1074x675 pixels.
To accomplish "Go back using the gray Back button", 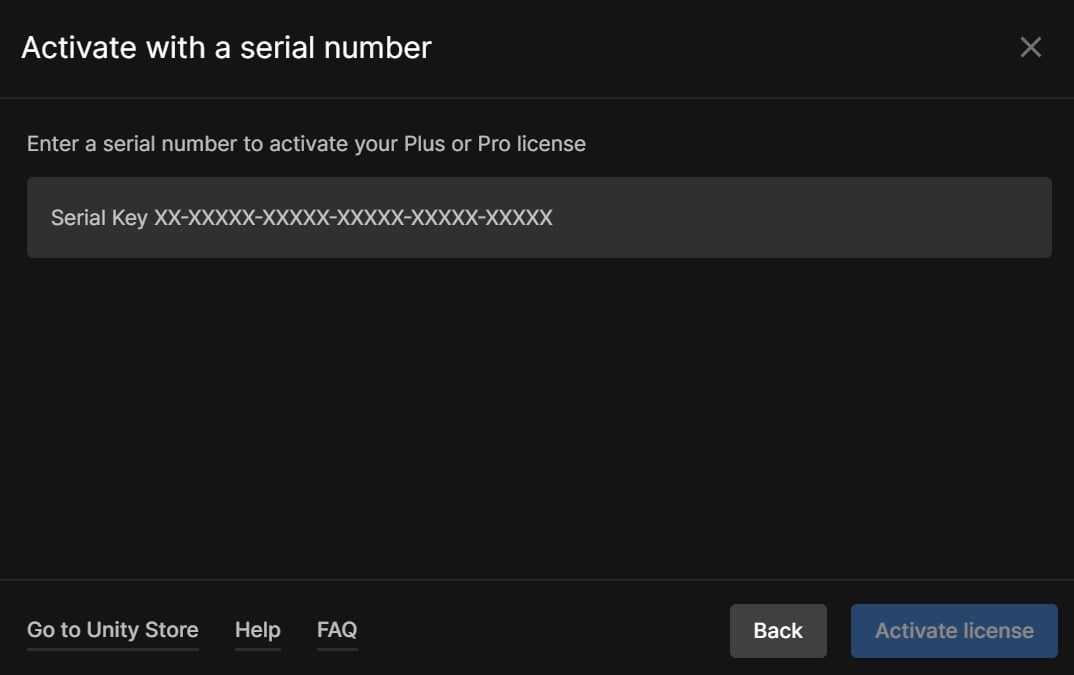I will pos(777,631).
